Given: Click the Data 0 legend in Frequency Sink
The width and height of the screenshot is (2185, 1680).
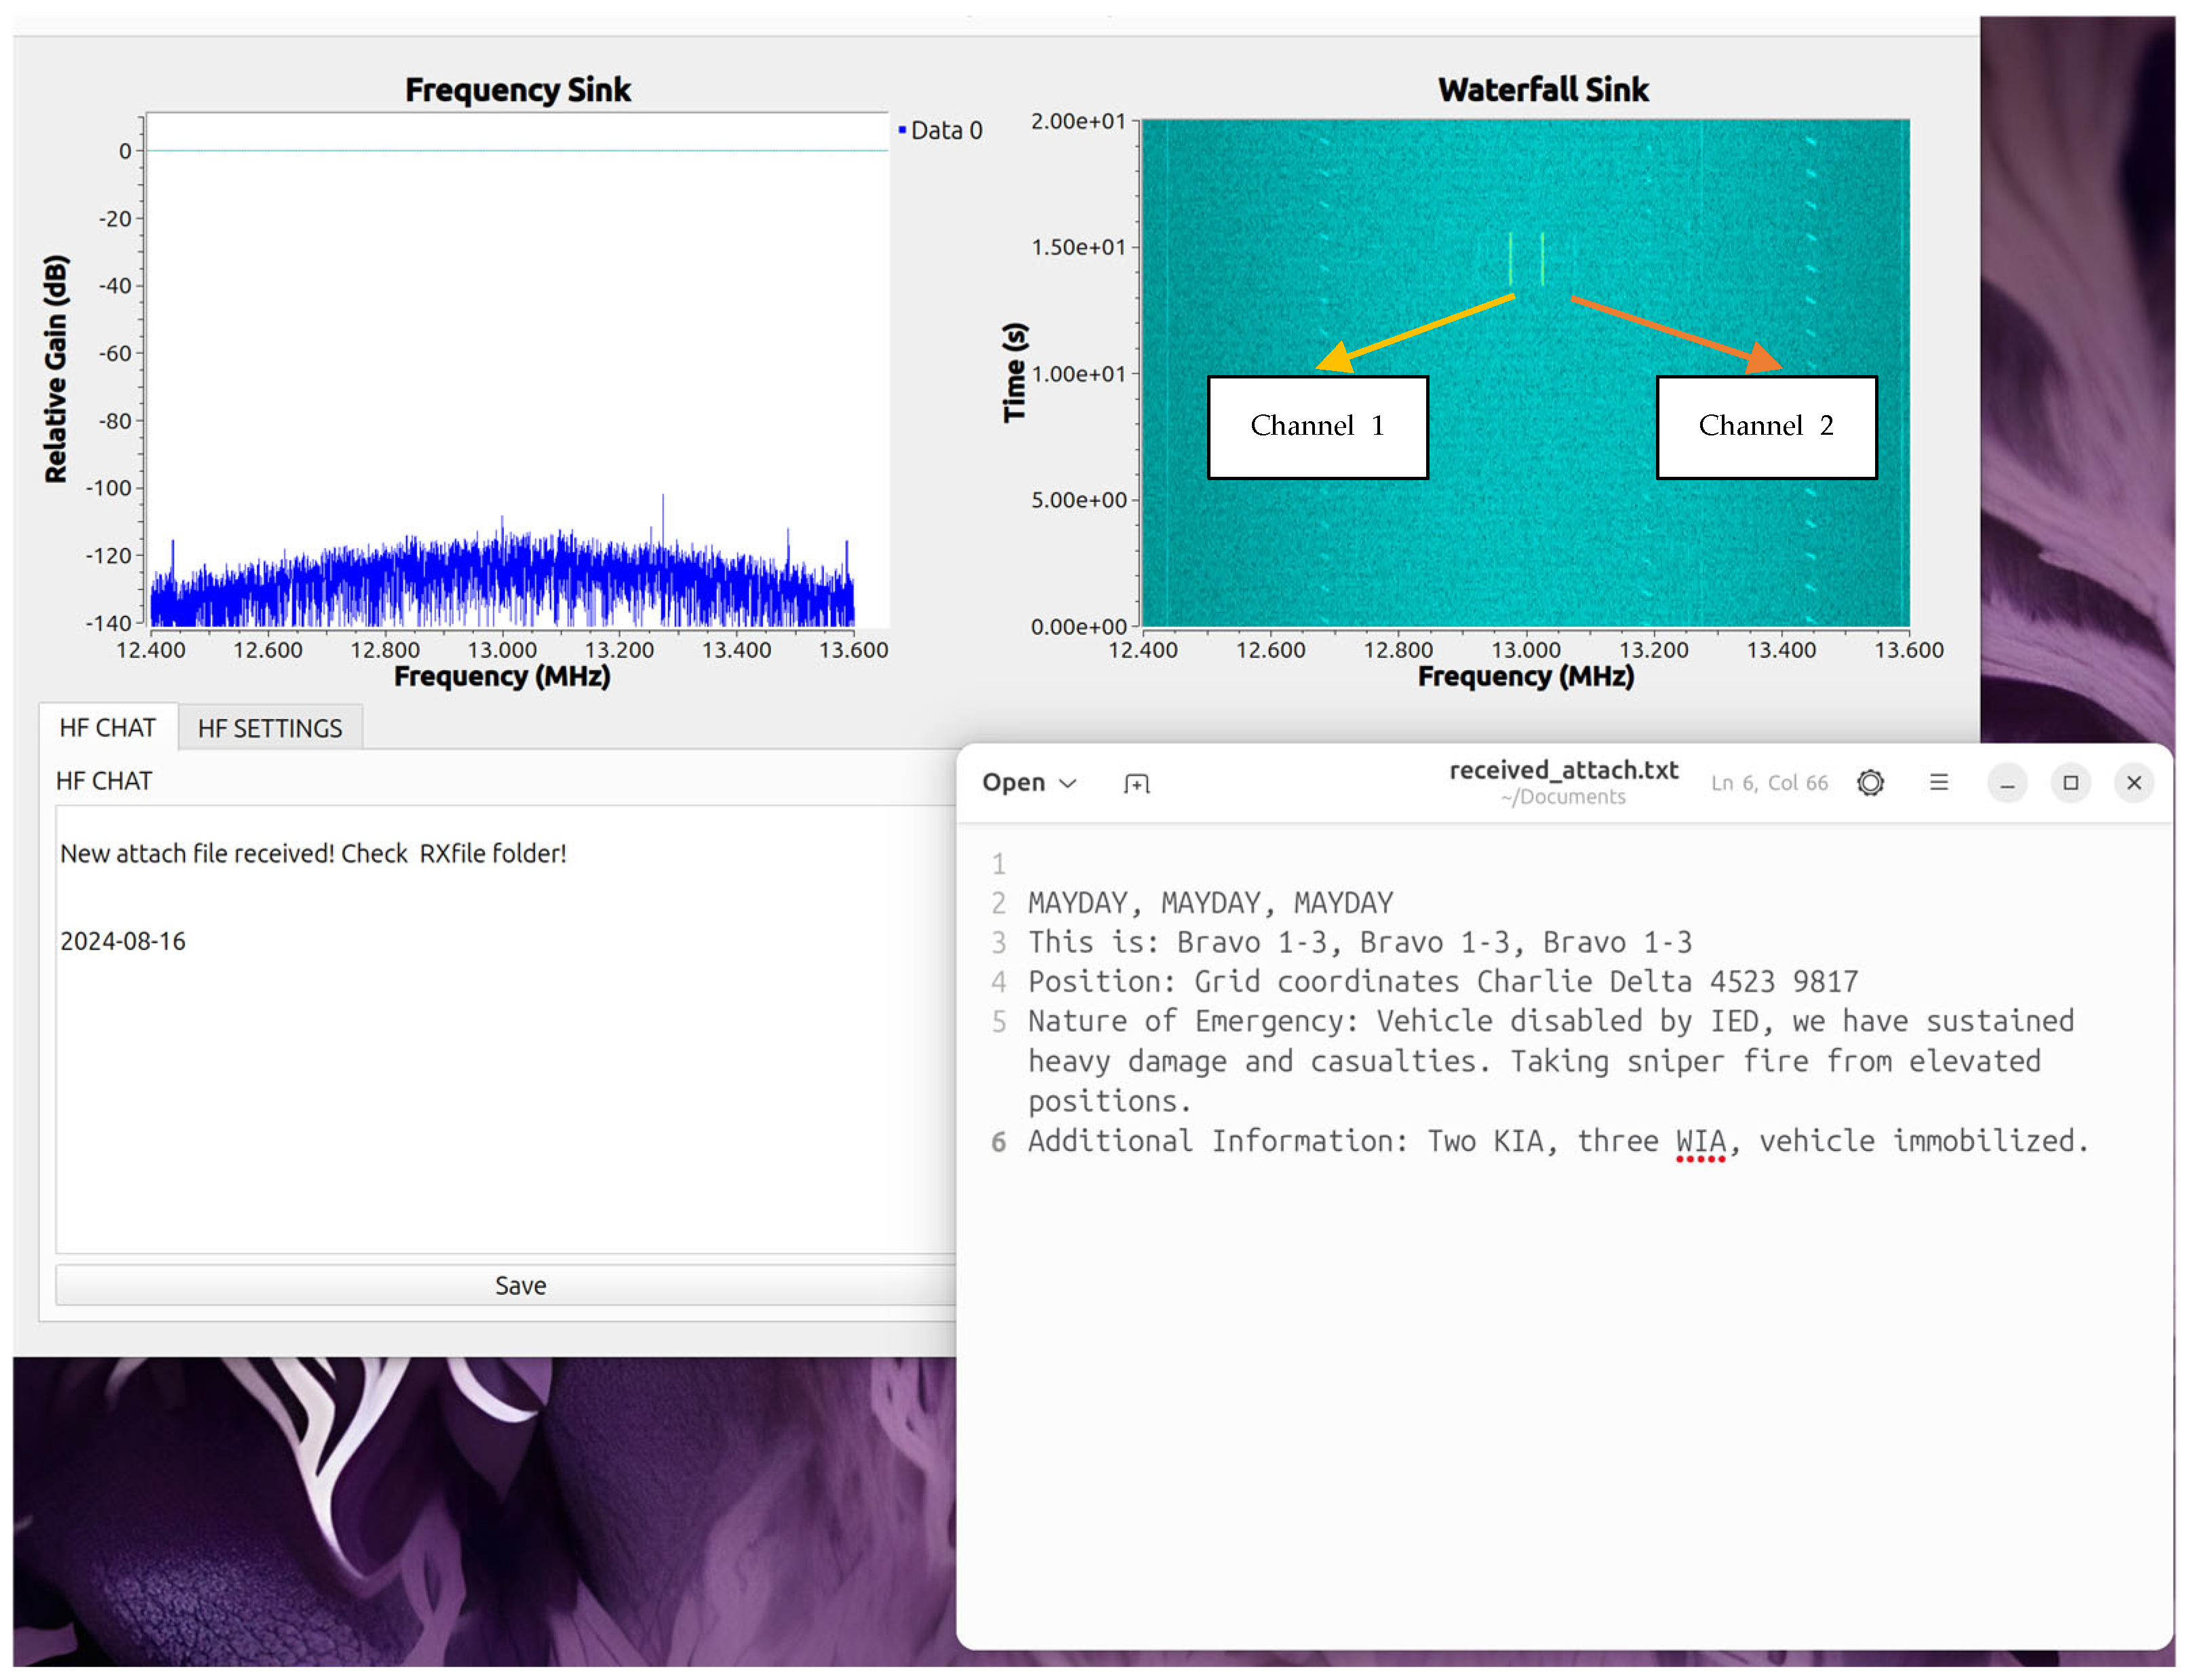Looking at the screenshot, I should (x=940, y=130).
